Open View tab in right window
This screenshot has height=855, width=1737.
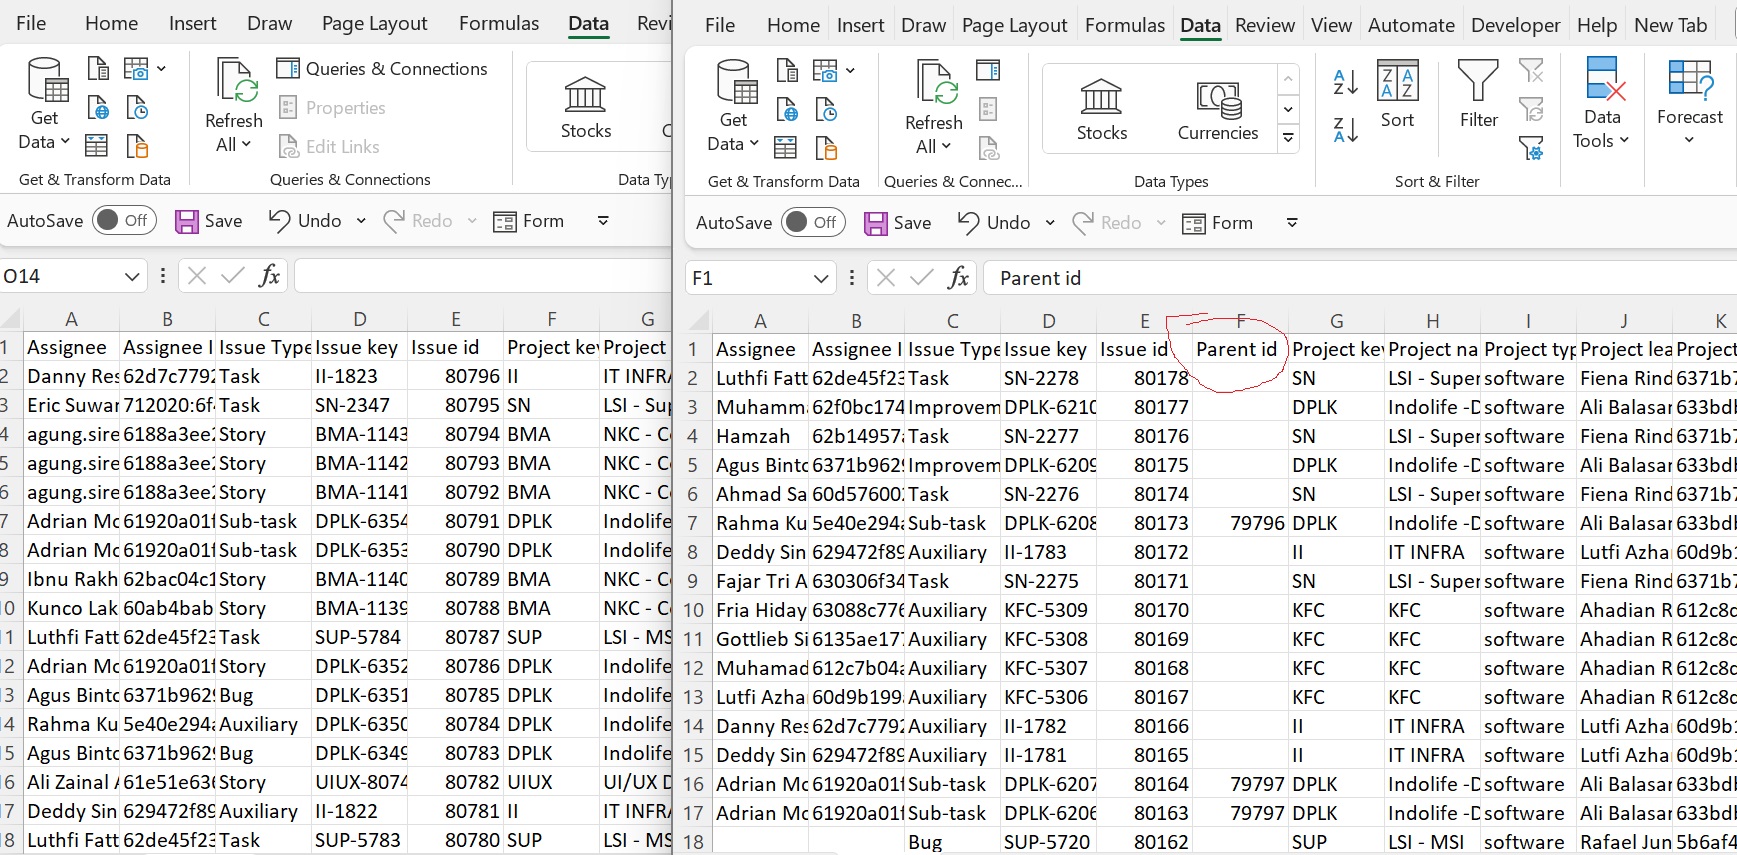1331,25
